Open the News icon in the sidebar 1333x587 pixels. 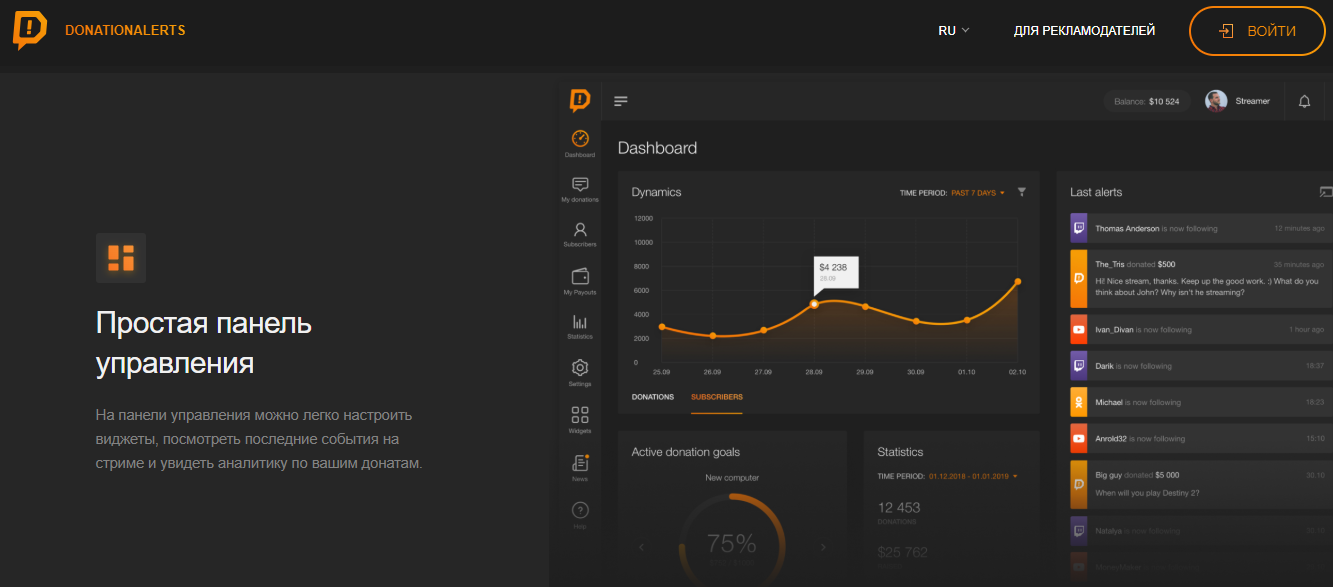click(580, 463)
